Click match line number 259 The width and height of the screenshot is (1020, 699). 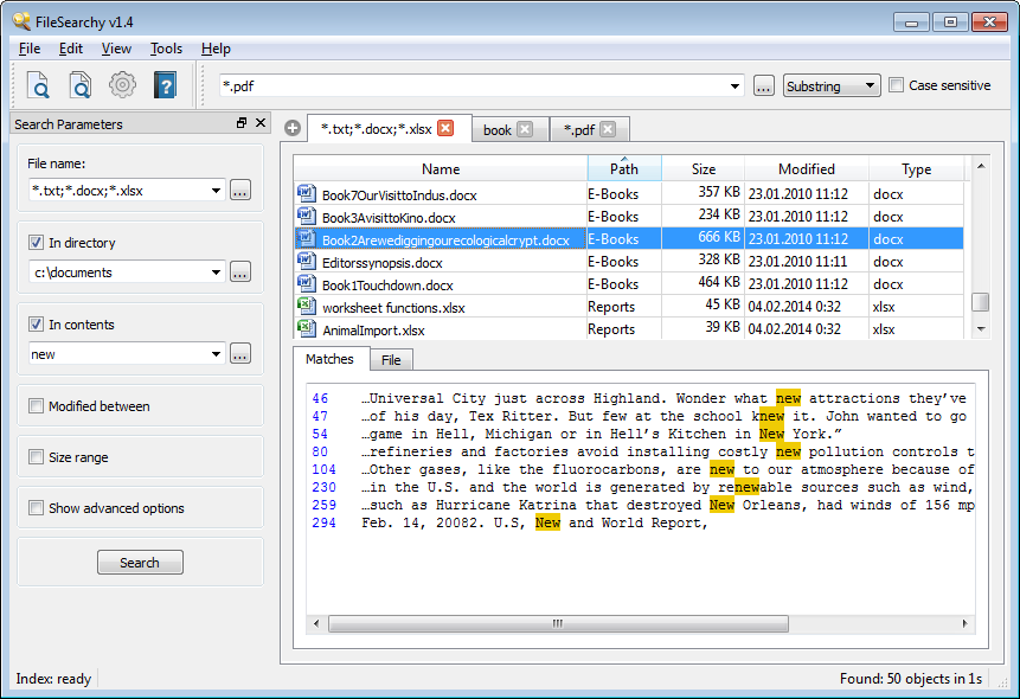click(324, 505)
